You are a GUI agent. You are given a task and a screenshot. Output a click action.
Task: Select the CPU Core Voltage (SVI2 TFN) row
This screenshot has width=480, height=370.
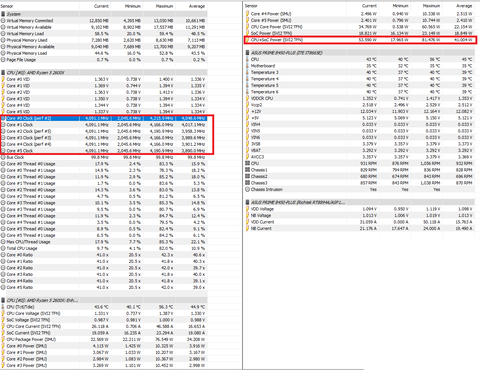tap(104, 313)
